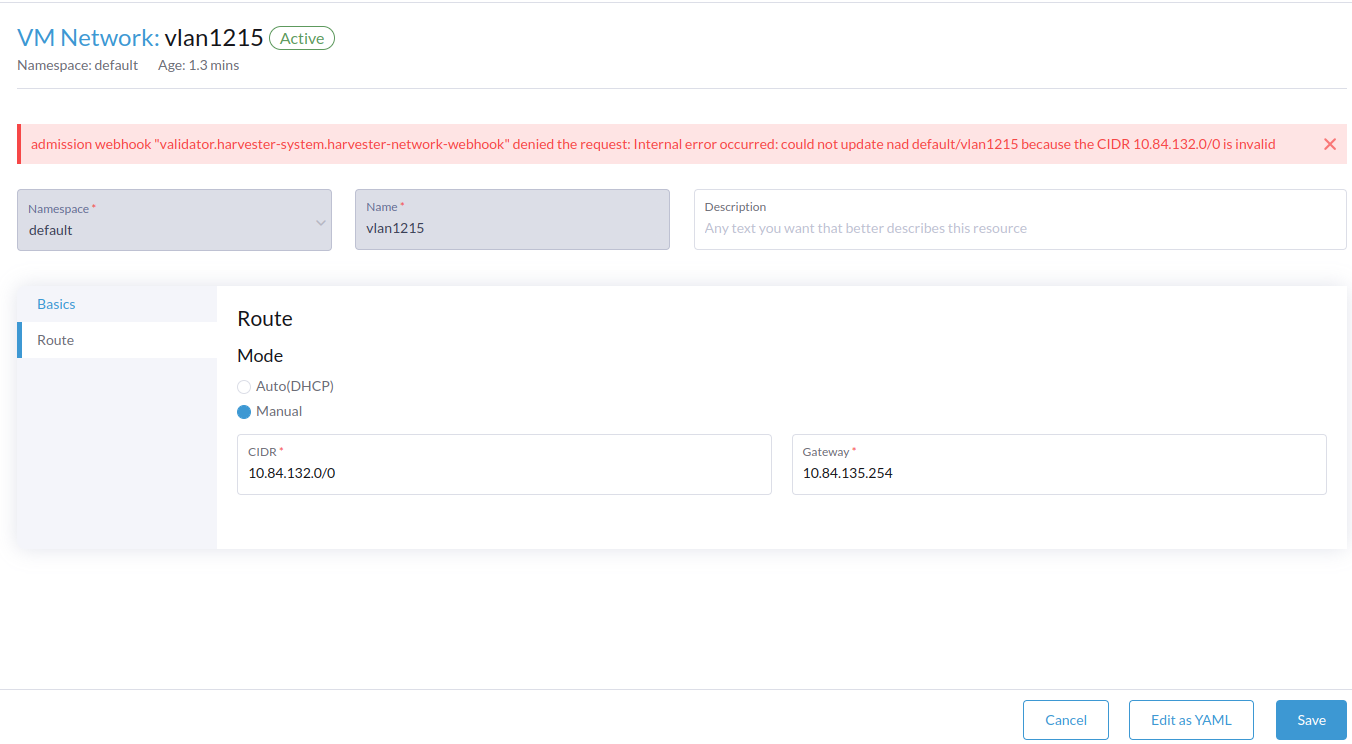This screenshot has height=744, width=1352.
Task: Switch to the Basics tab
Action: tap(56, 303)
